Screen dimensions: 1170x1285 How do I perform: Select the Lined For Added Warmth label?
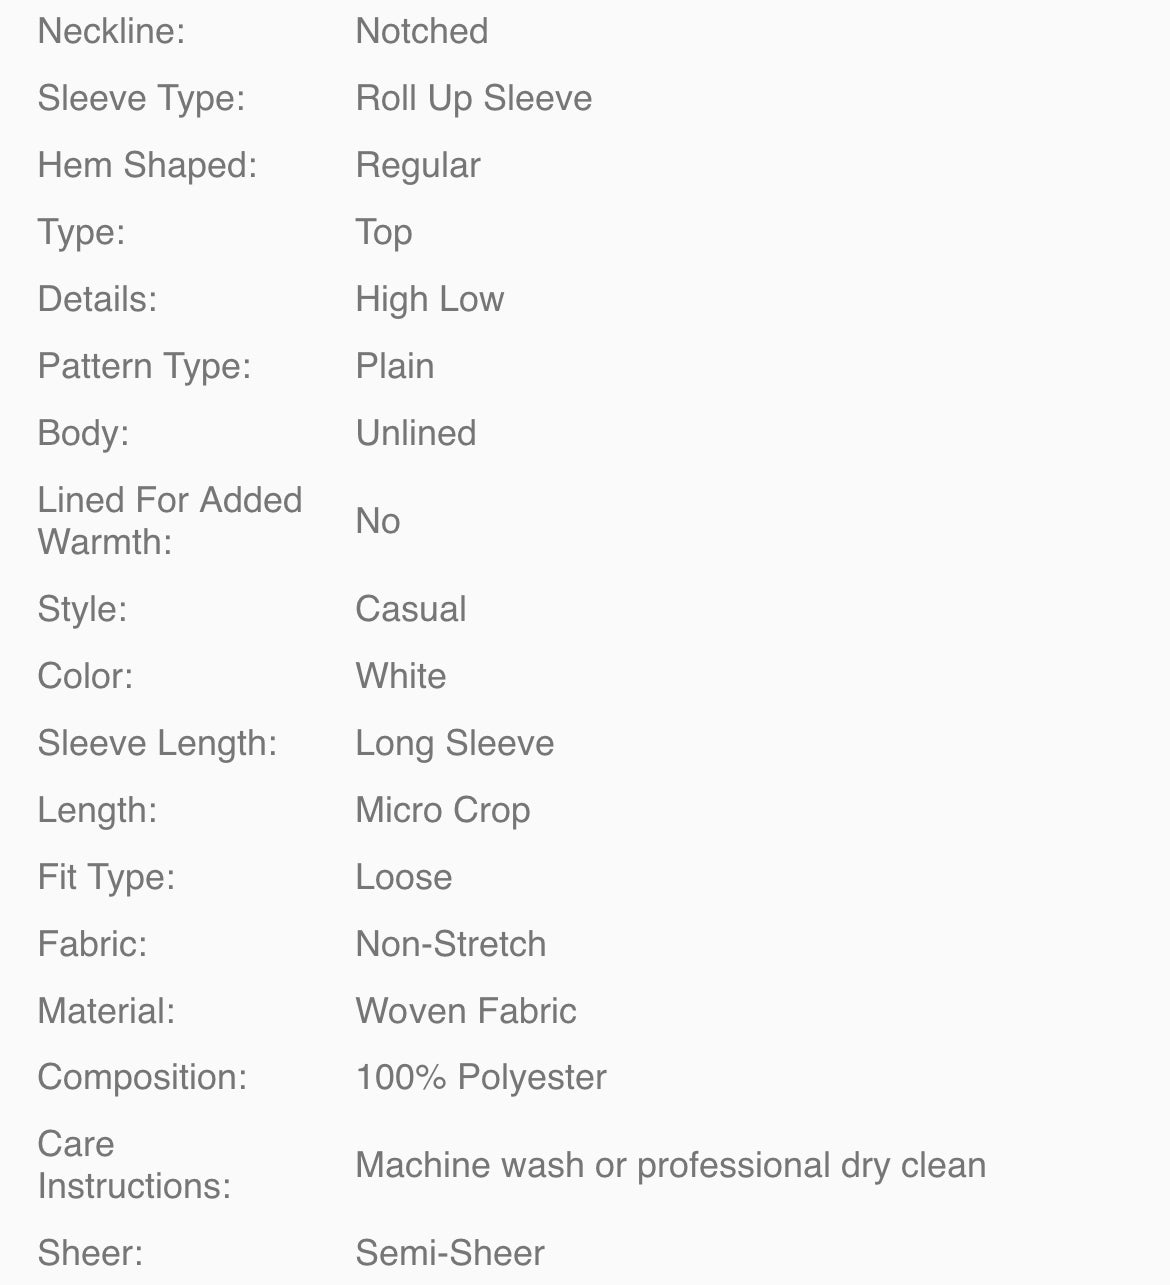(169, 520)
